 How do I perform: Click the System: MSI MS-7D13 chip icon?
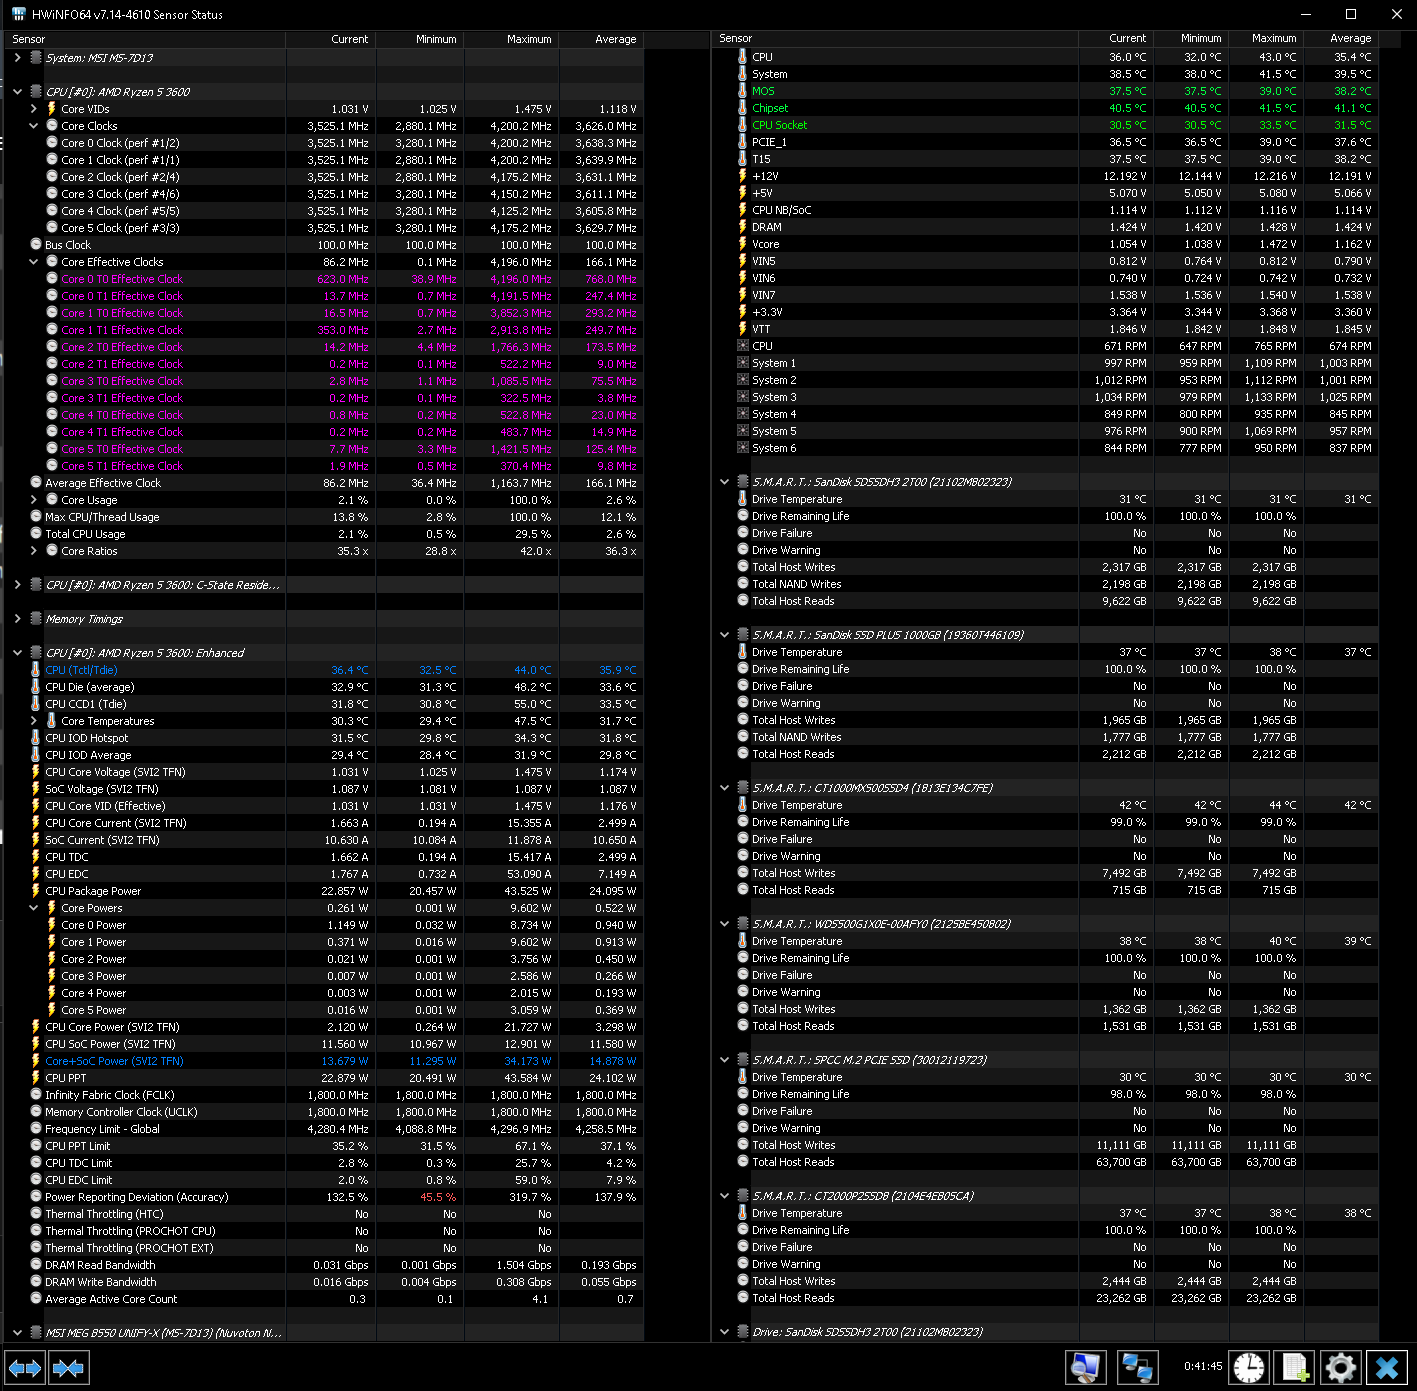(x=36, y=58)
